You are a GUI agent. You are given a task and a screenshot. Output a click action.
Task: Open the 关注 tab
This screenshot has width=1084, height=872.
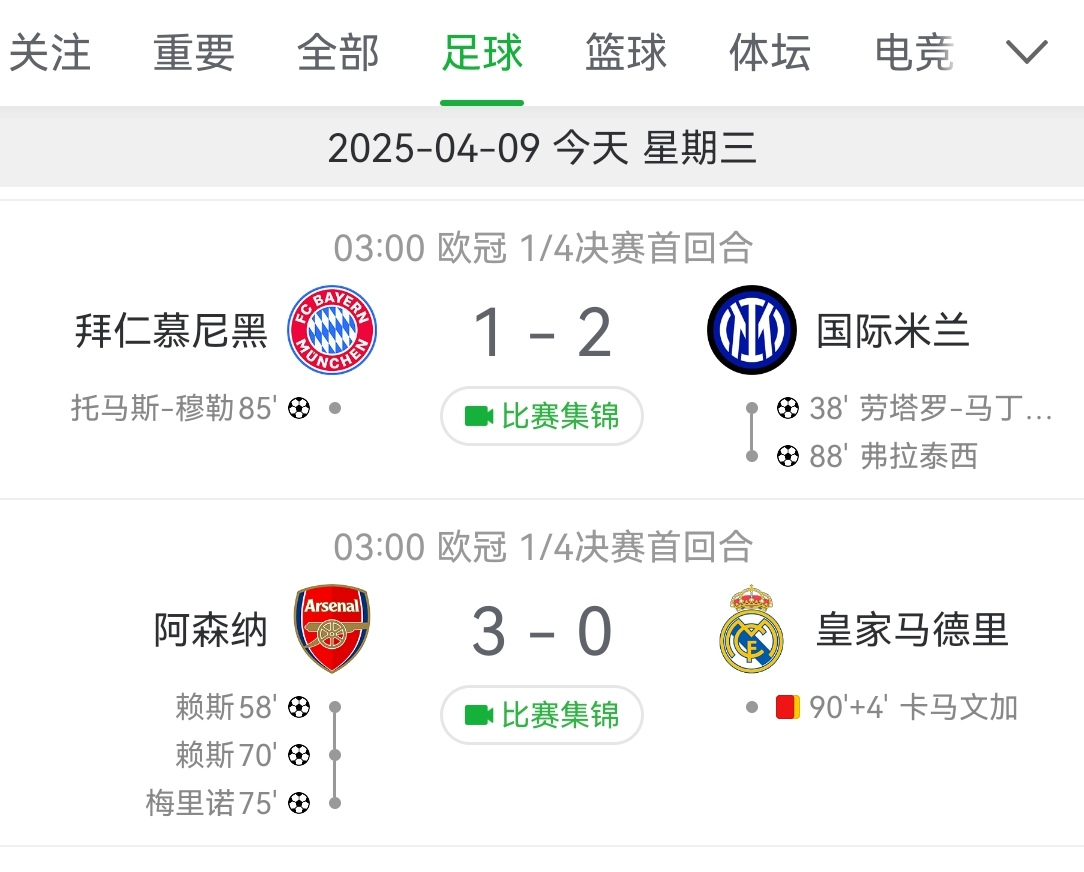50,53
